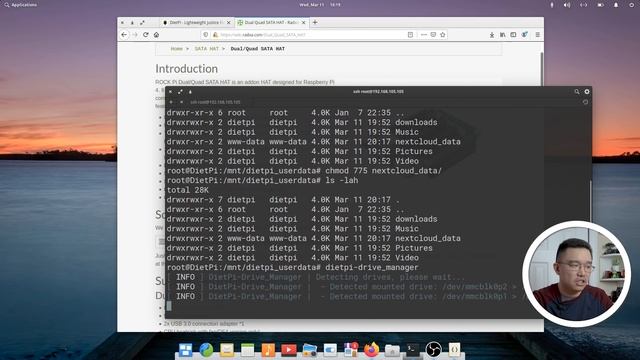The width and height of the screenshot is (640, 360).
Task: Toggle Firefox sidebar icon
Action: click(513, 35)
